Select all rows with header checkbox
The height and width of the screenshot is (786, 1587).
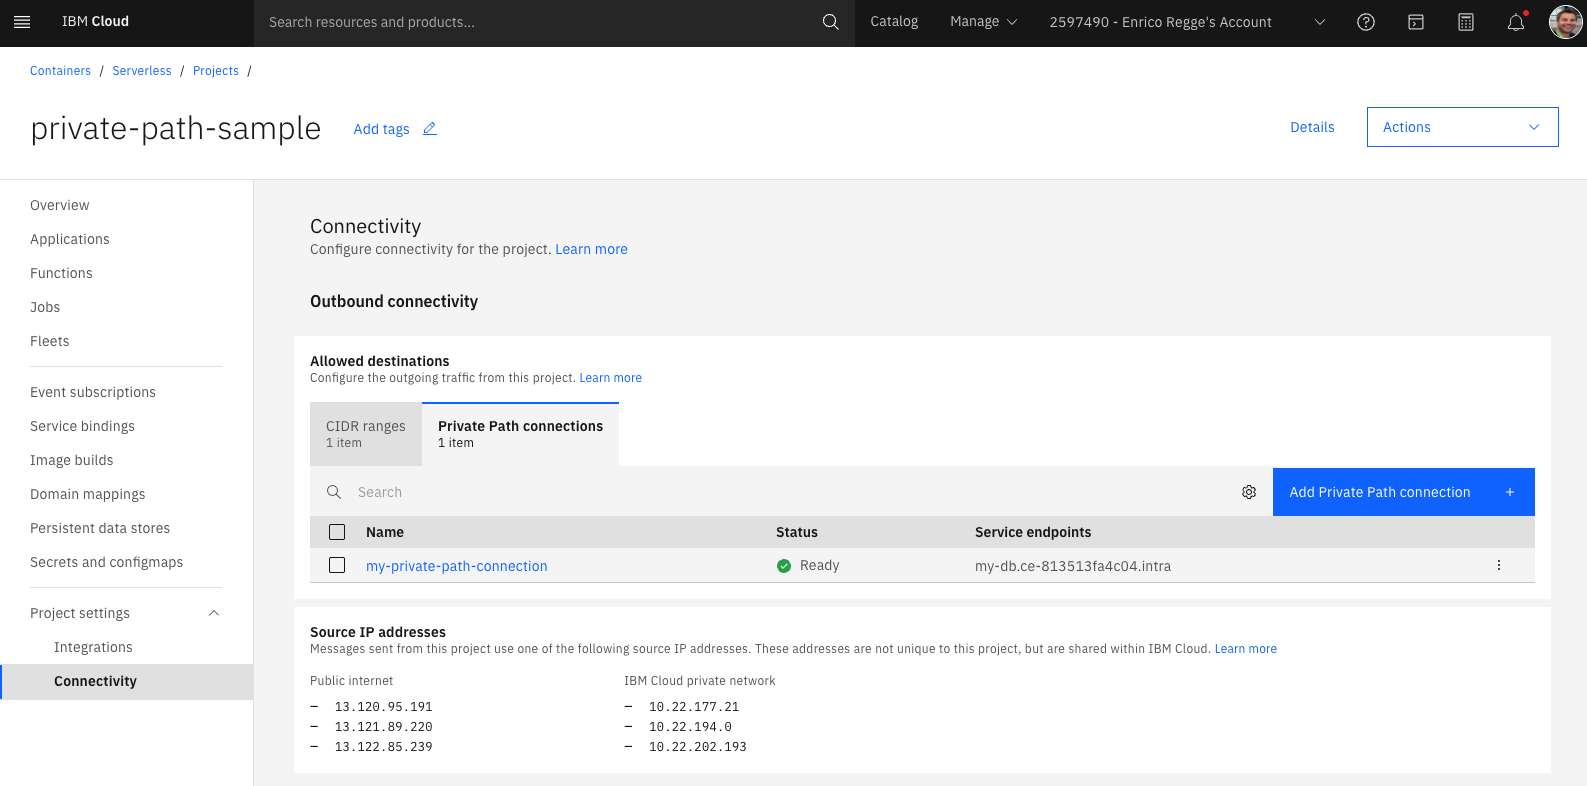pyautogui.click(x=337, y=532)
